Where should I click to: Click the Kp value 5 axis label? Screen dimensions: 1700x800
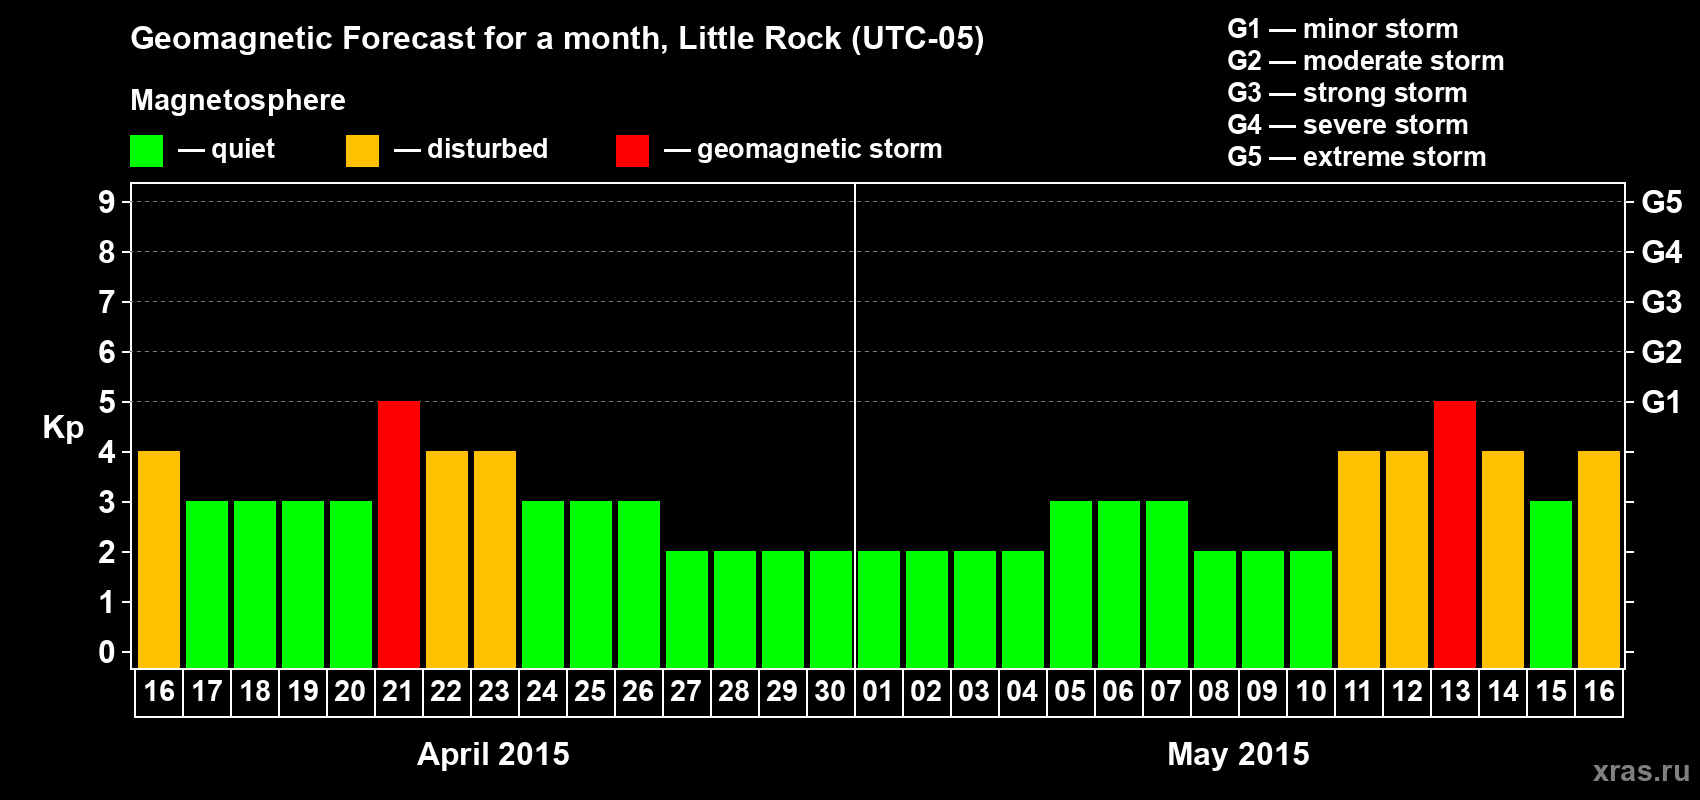[107, 402]
